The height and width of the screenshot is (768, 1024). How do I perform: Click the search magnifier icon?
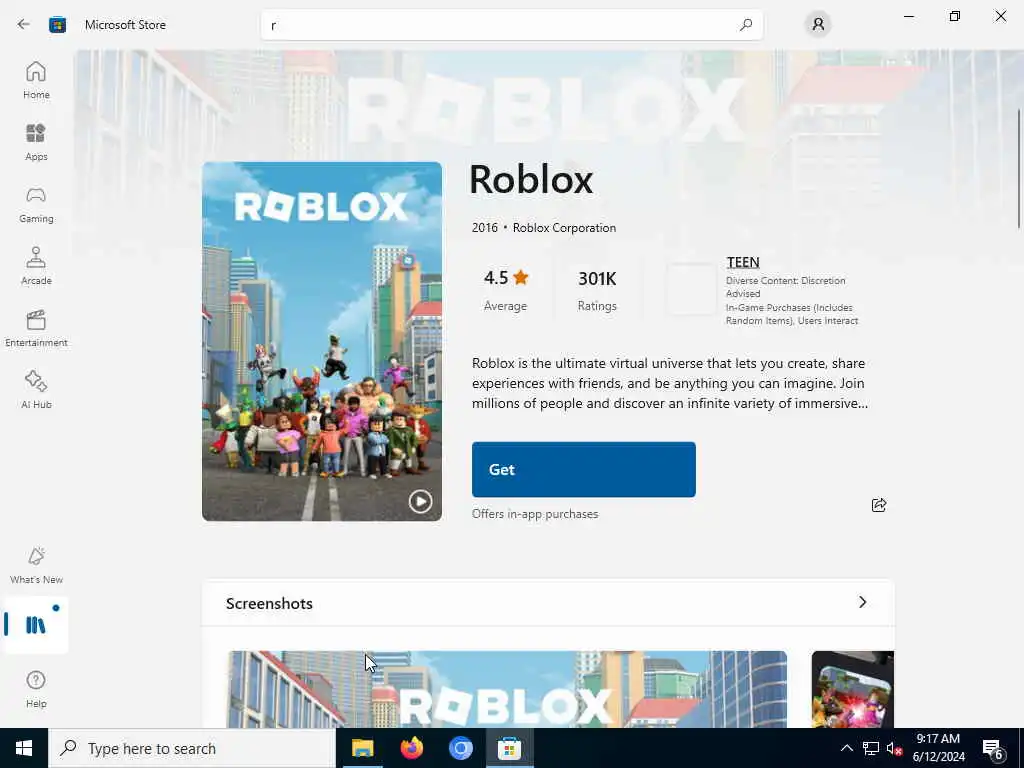(746, 25)
